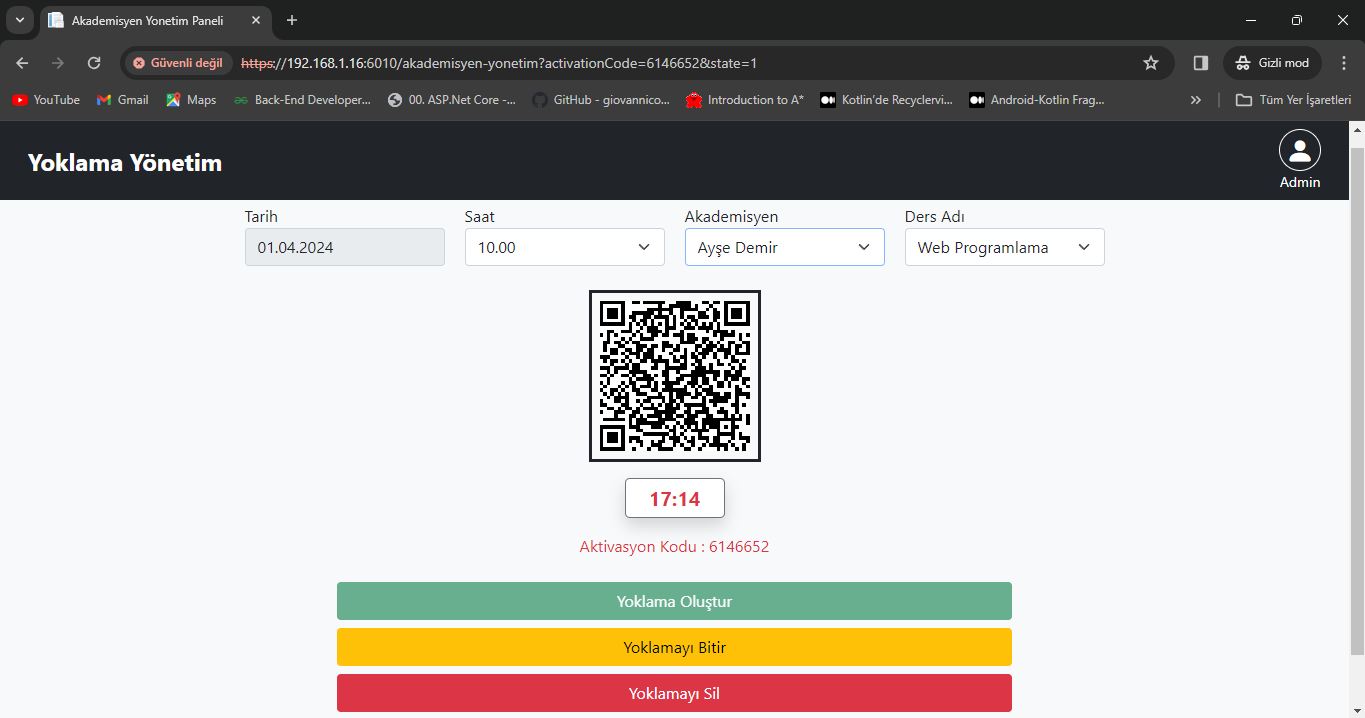
Task: Open the Gmail bookmark
Action: pos(122,100)
